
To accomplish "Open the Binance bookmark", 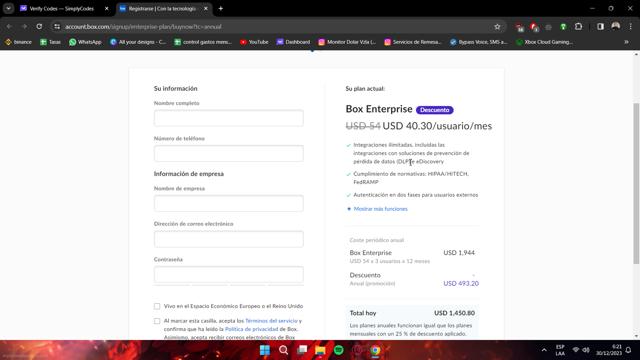I will [18, 42].
